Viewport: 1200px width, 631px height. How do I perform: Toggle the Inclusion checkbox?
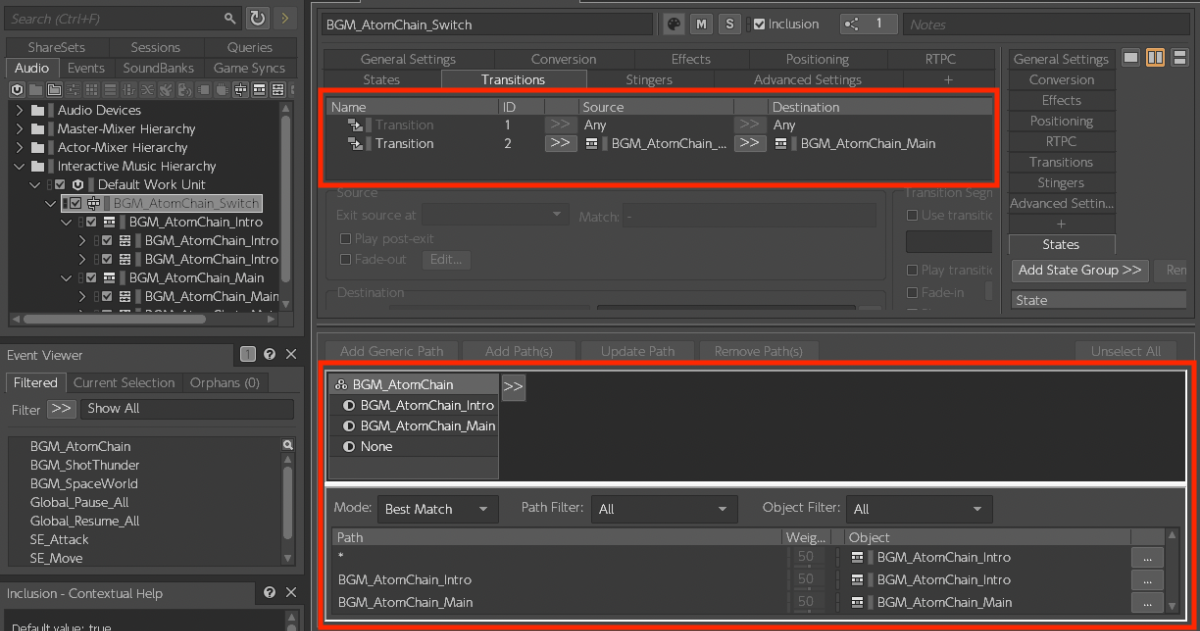(x=759, y=24)
